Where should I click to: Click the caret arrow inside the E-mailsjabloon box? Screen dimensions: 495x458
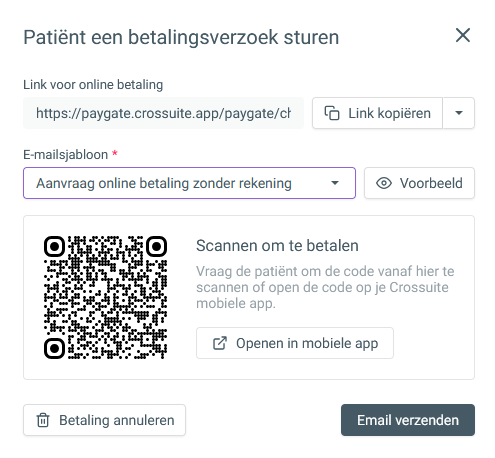(335, 183)
